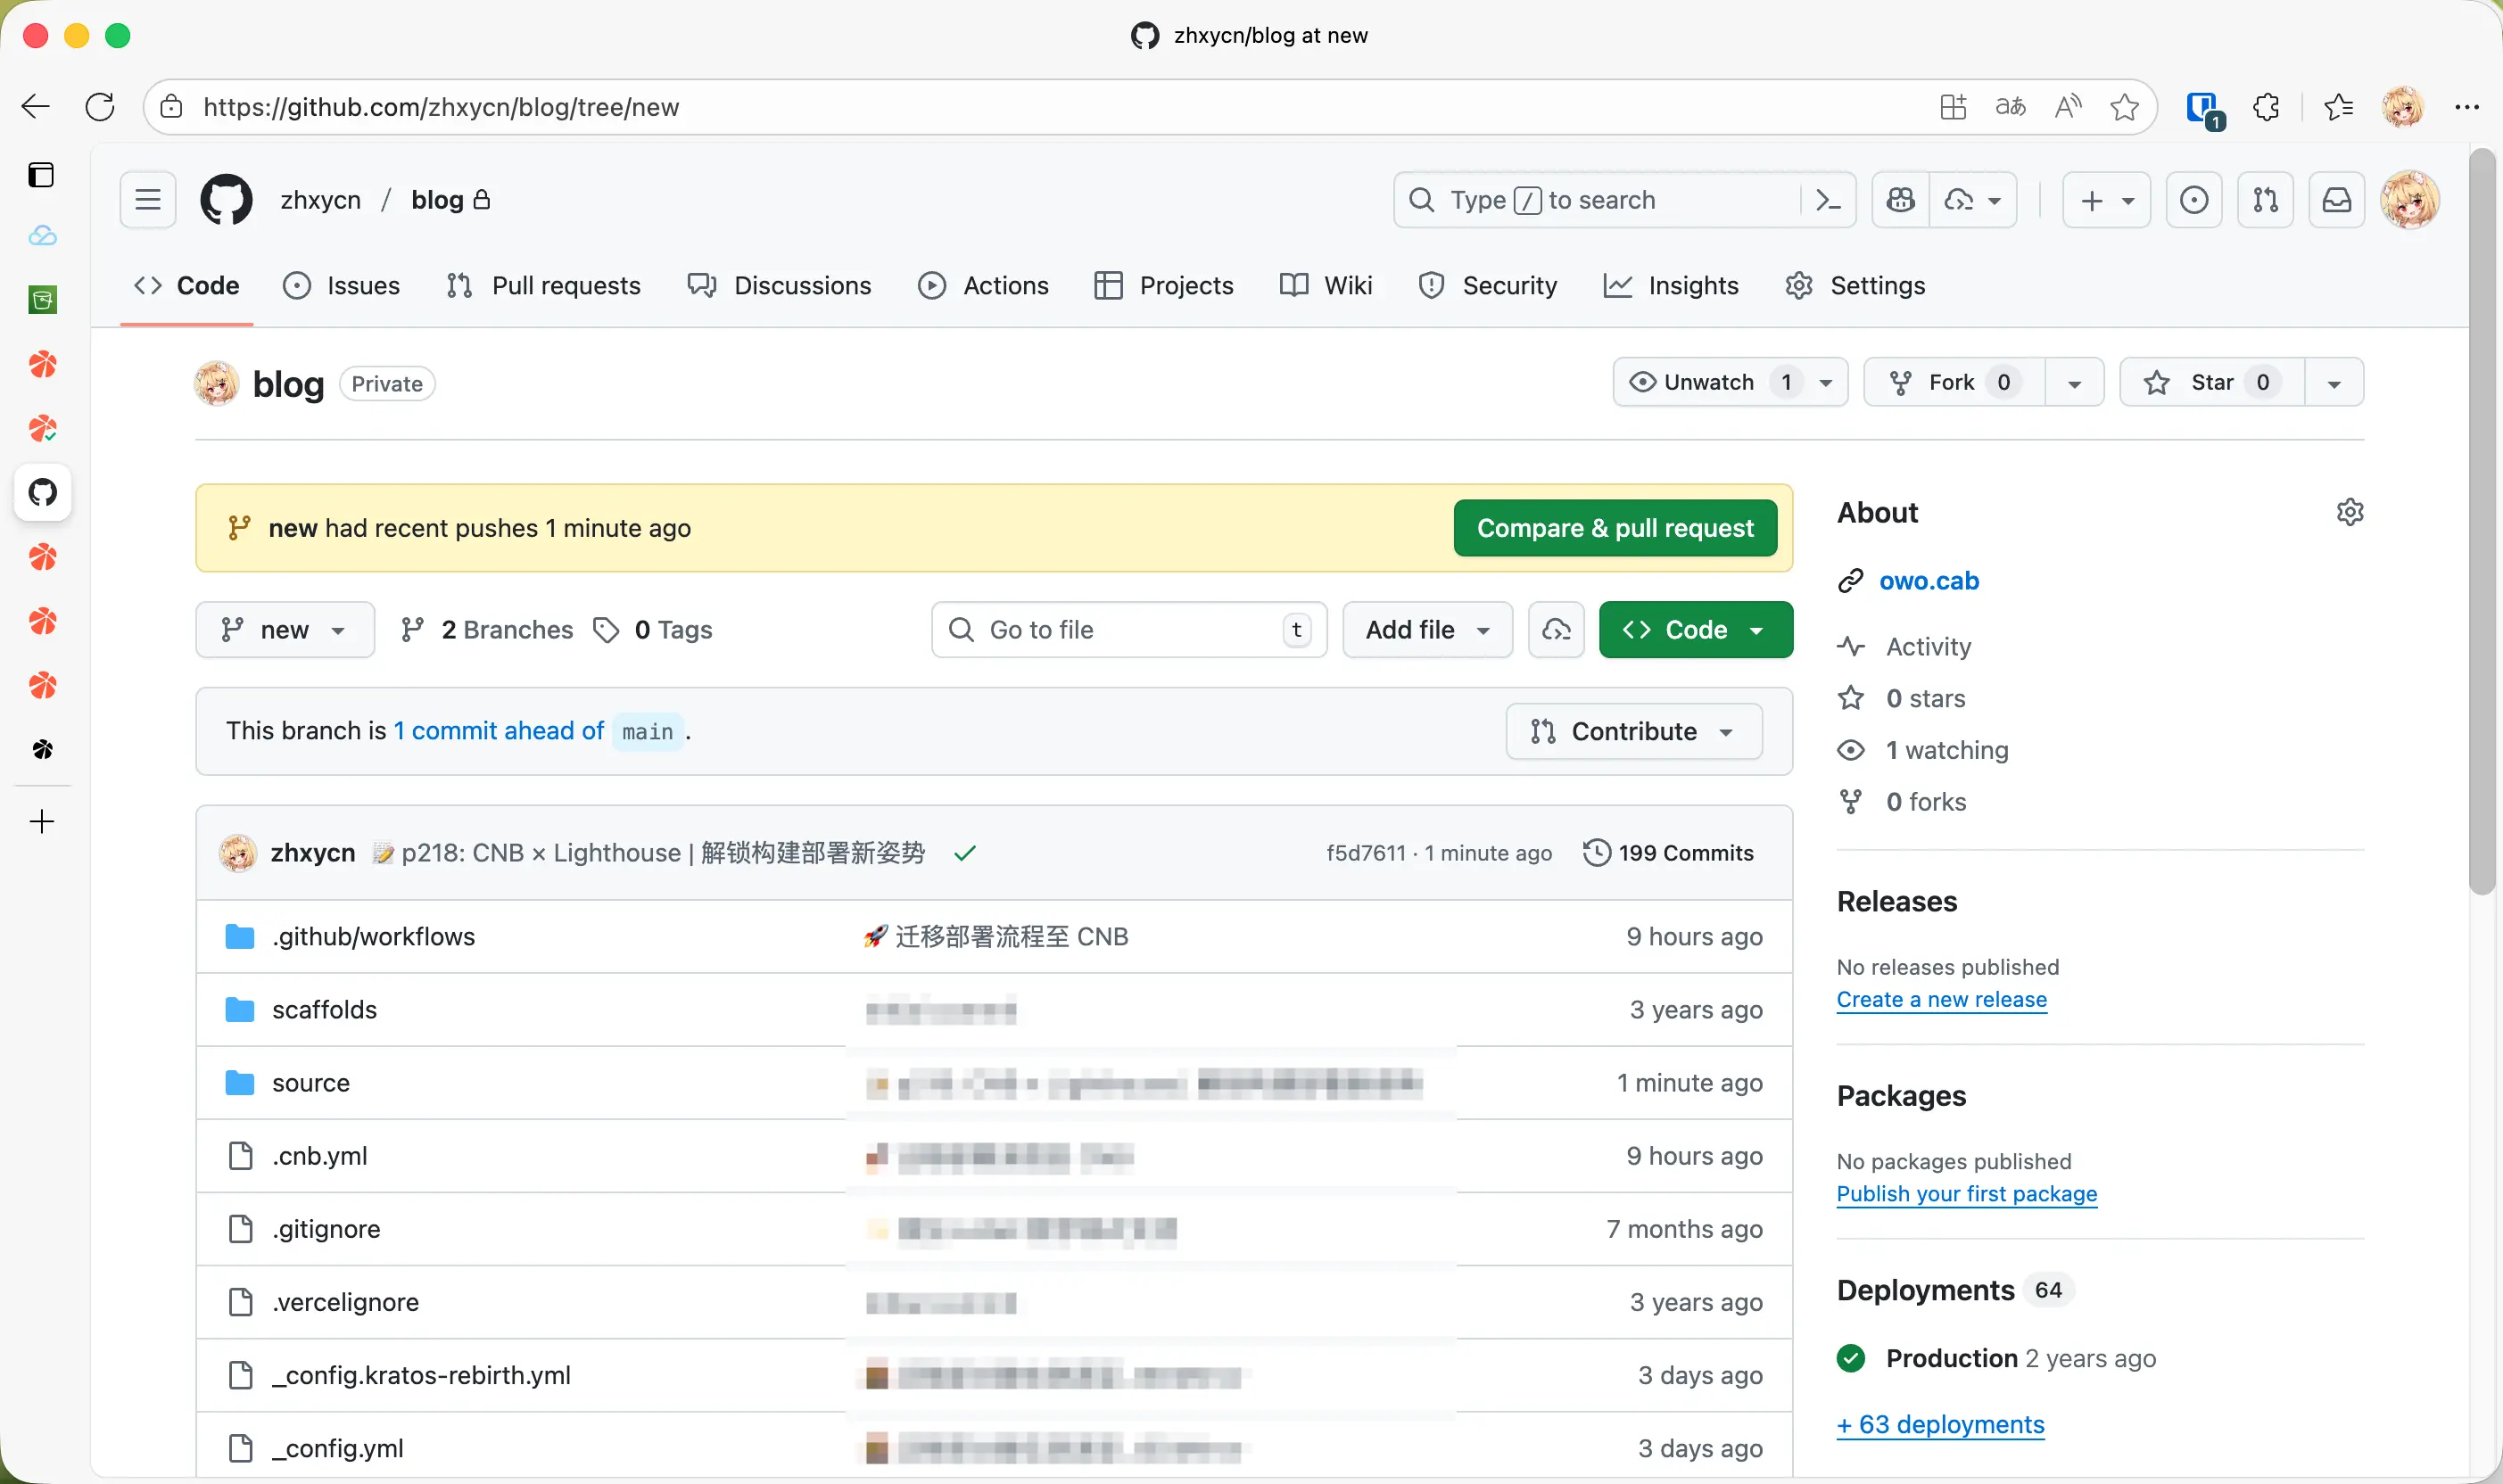Open your issues via the circle-dot icon
The image size is (2503, 1484).
2194,200
